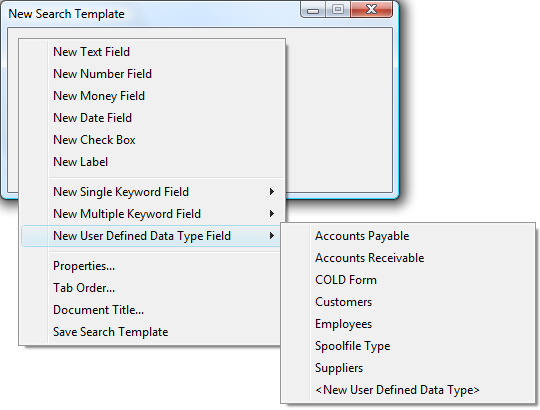Choose New Number Field
This screenshot has height=410, width=540.
pyautogui.click(x=152, y=74)
